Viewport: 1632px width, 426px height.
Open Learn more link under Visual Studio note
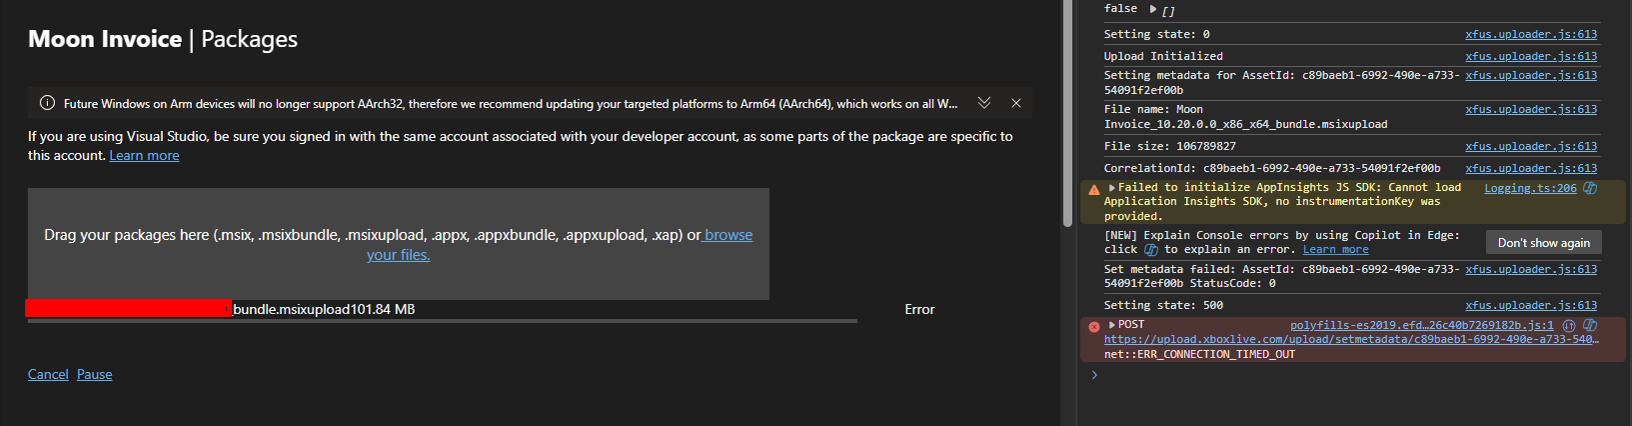pos(144,156)
